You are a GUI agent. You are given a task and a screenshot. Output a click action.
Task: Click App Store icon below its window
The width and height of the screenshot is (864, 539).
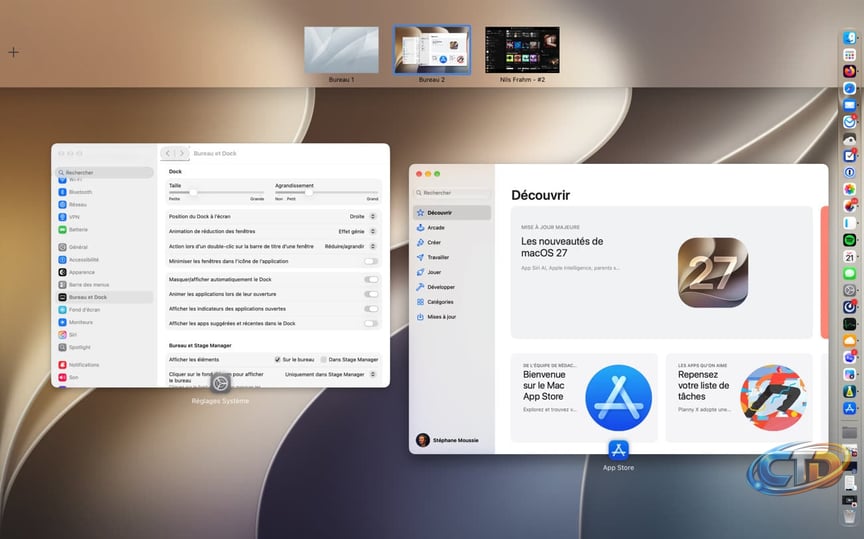[x=618, y=450]
